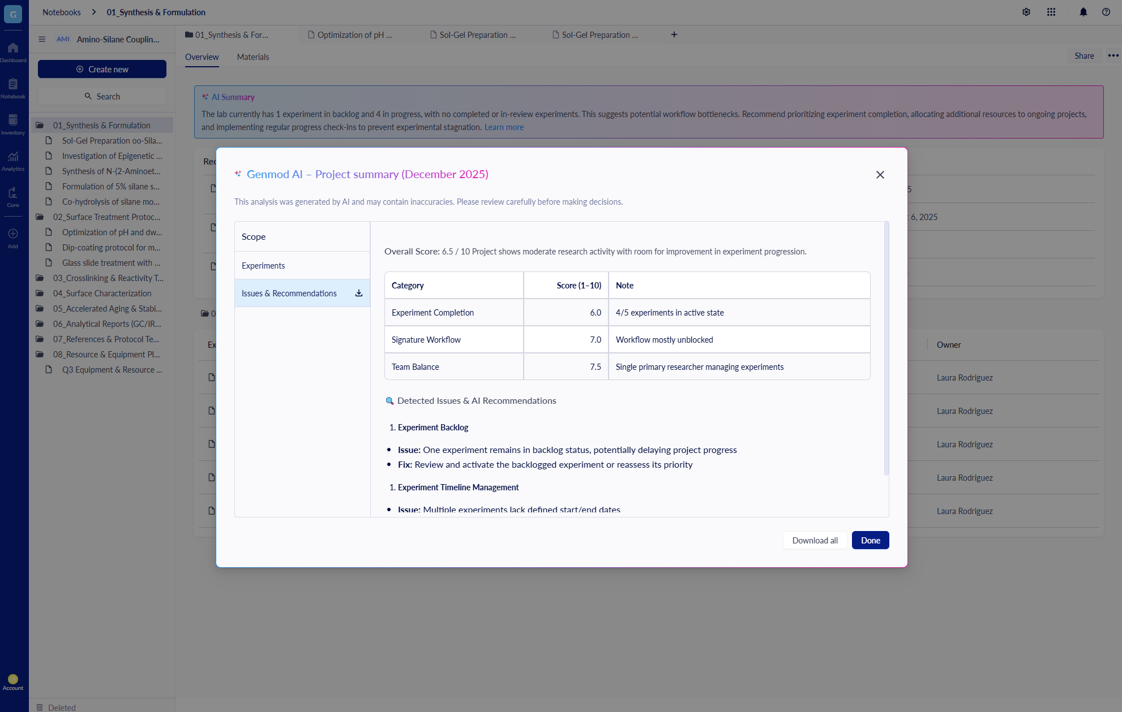Select Experiments in the scope list
Viewport: 1122px width, 712px height.
point(263,265)
